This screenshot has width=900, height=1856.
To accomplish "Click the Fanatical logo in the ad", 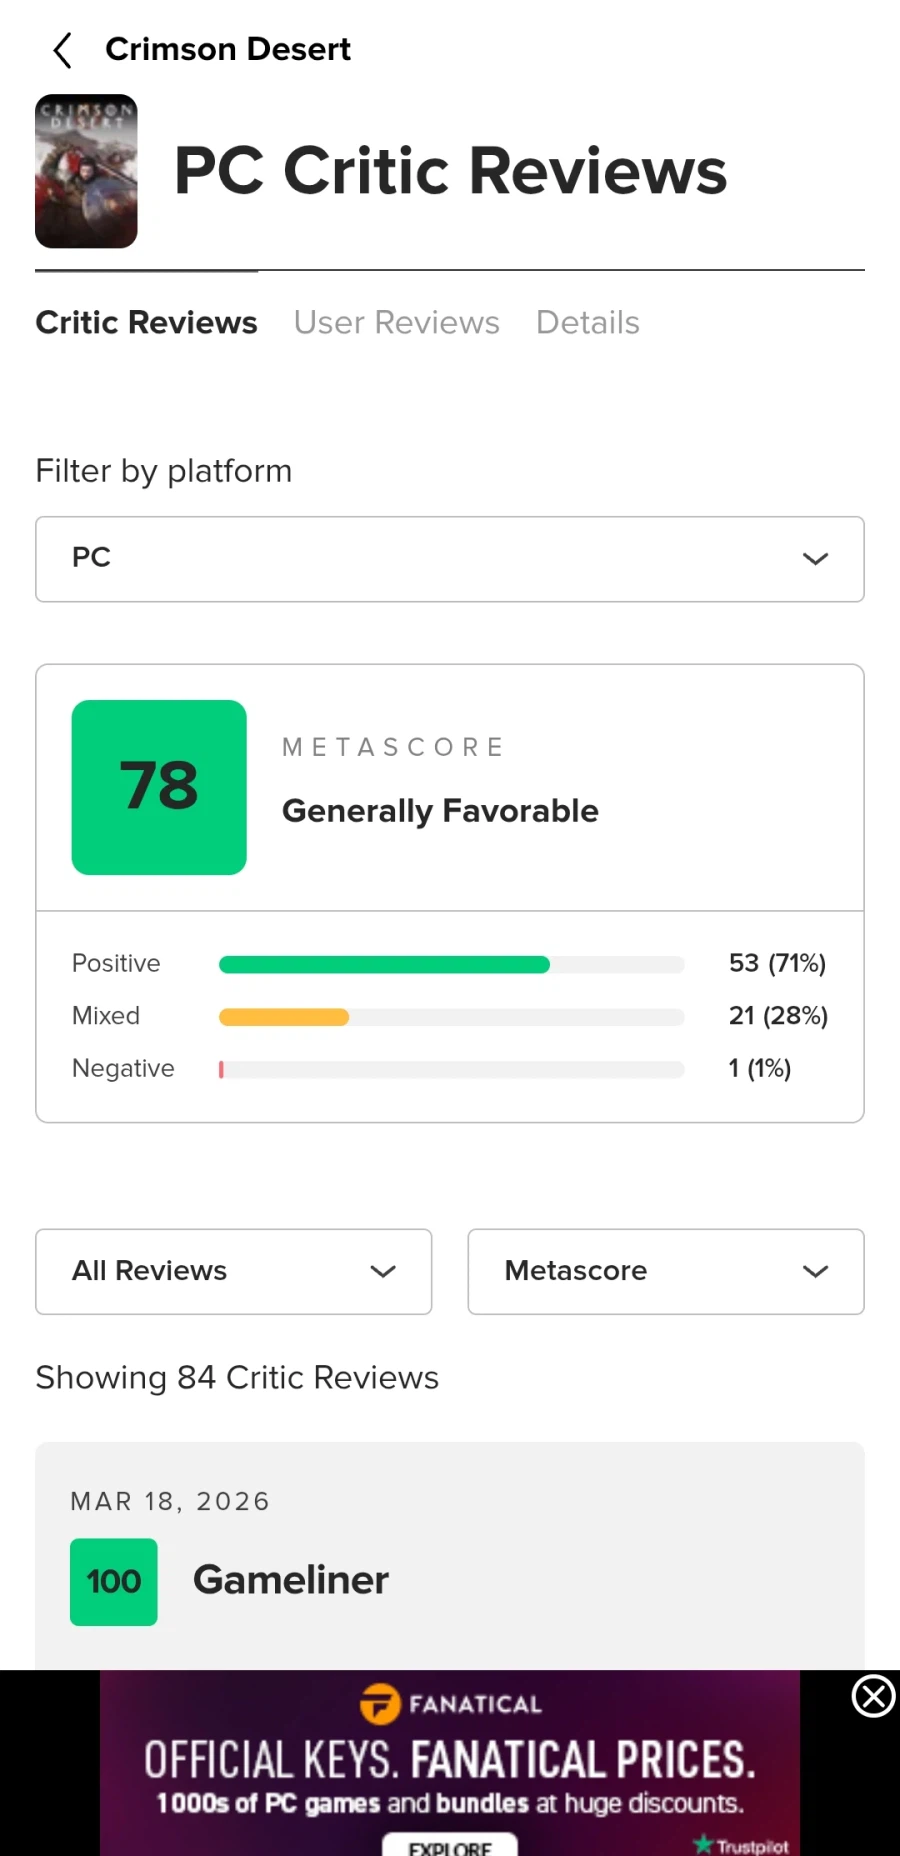I will (x=450, y=1704).
